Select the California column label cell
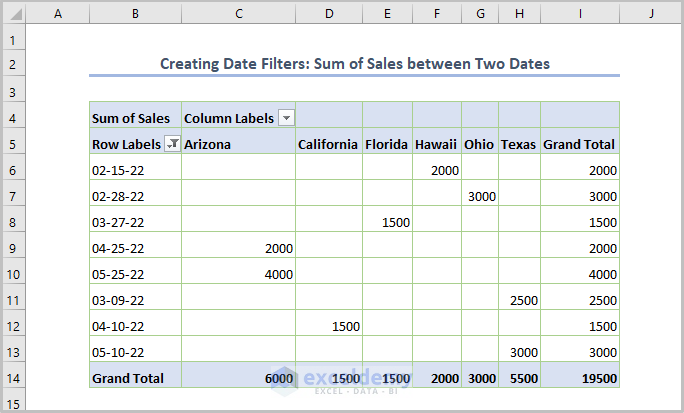 (328, 144)
